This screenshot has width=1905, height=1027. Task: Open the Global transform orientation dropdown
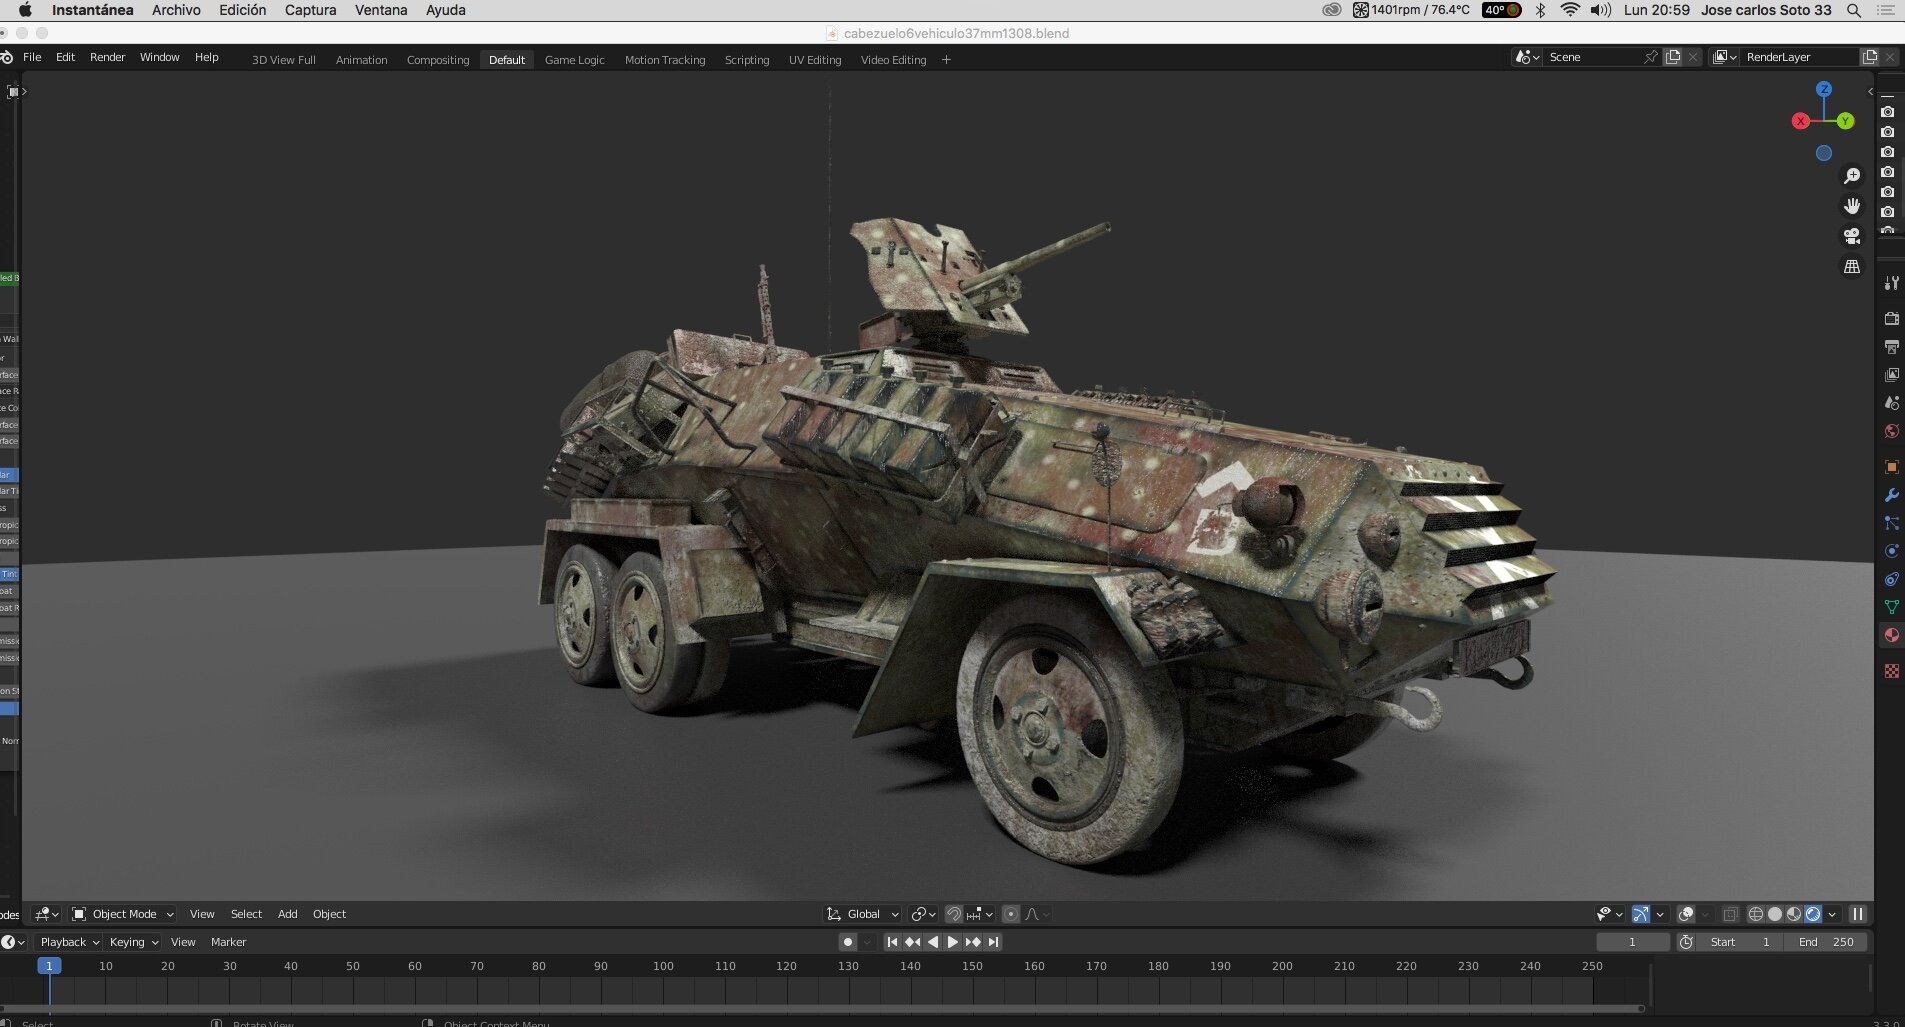click(862, 914)
